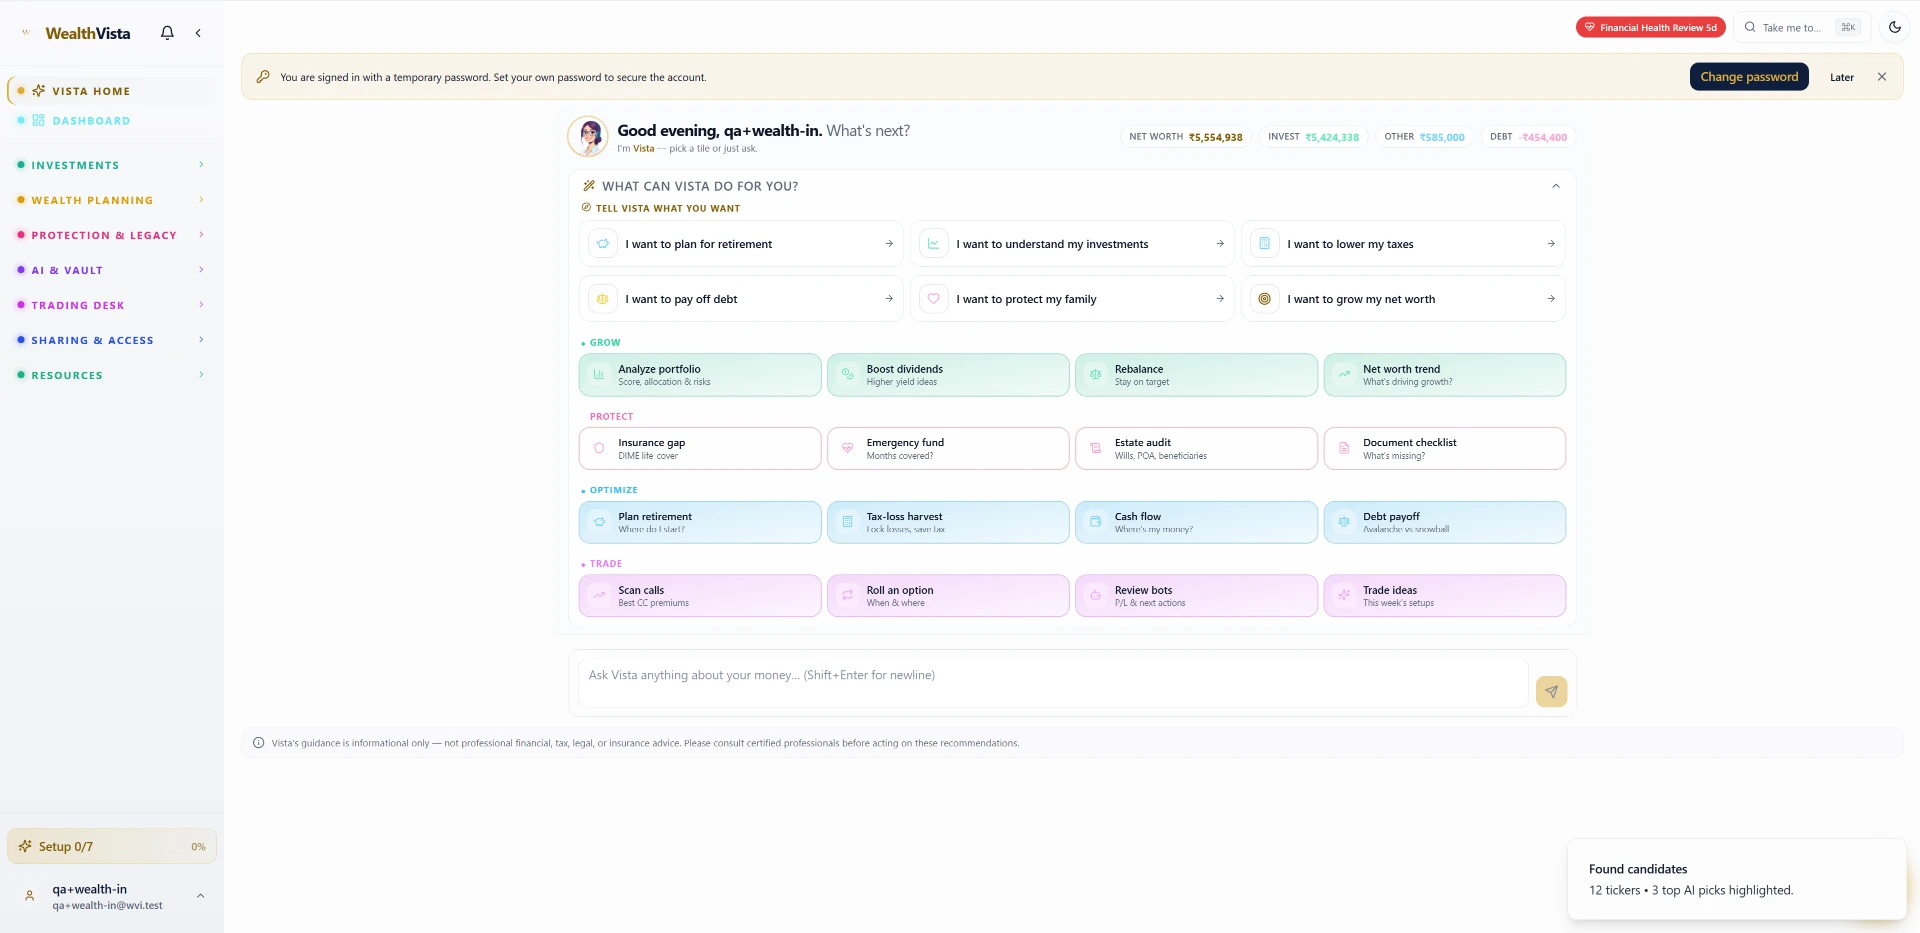Image resolution: width=1920 pixels, height=933 pixels.
Task: Click the Plan retirement piggy icon
Action: click(599, 522)
